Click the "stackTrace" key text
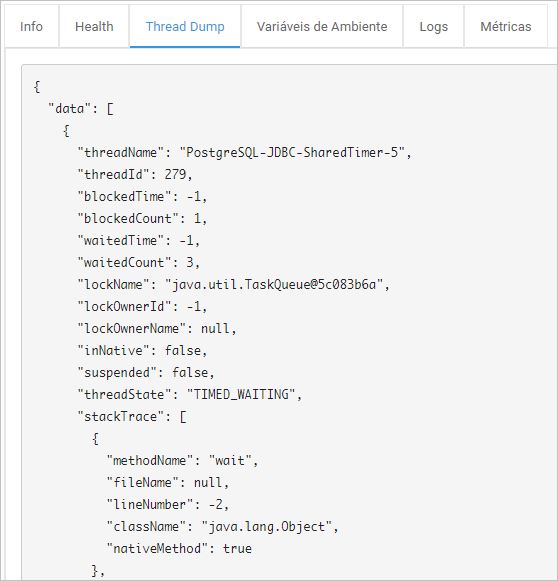Screen dimensions: 558x581 [x=120, y=416]
